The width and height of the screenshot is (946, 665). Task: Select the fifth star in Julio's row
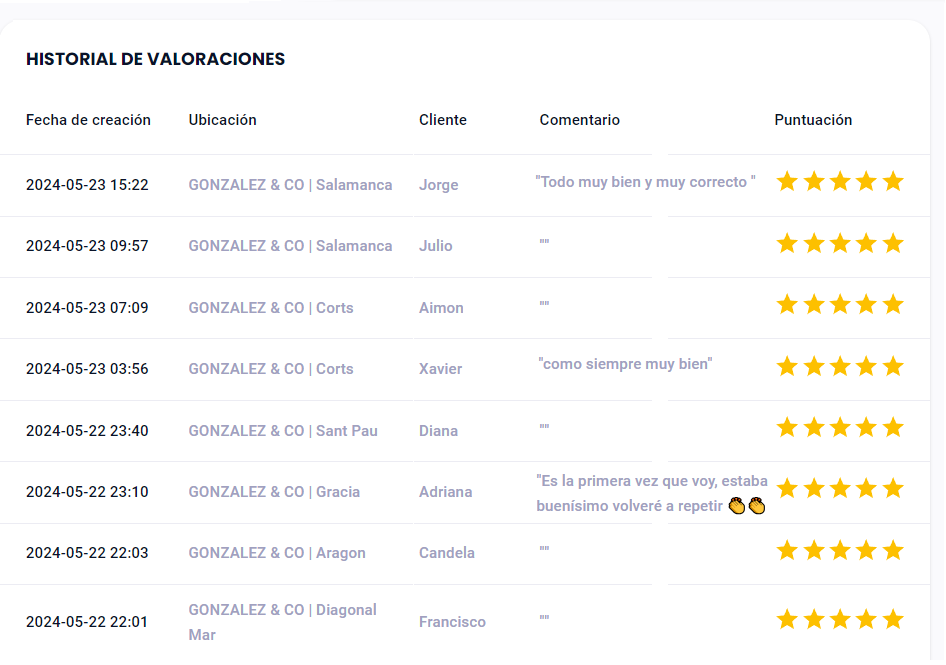pos(893,243)
